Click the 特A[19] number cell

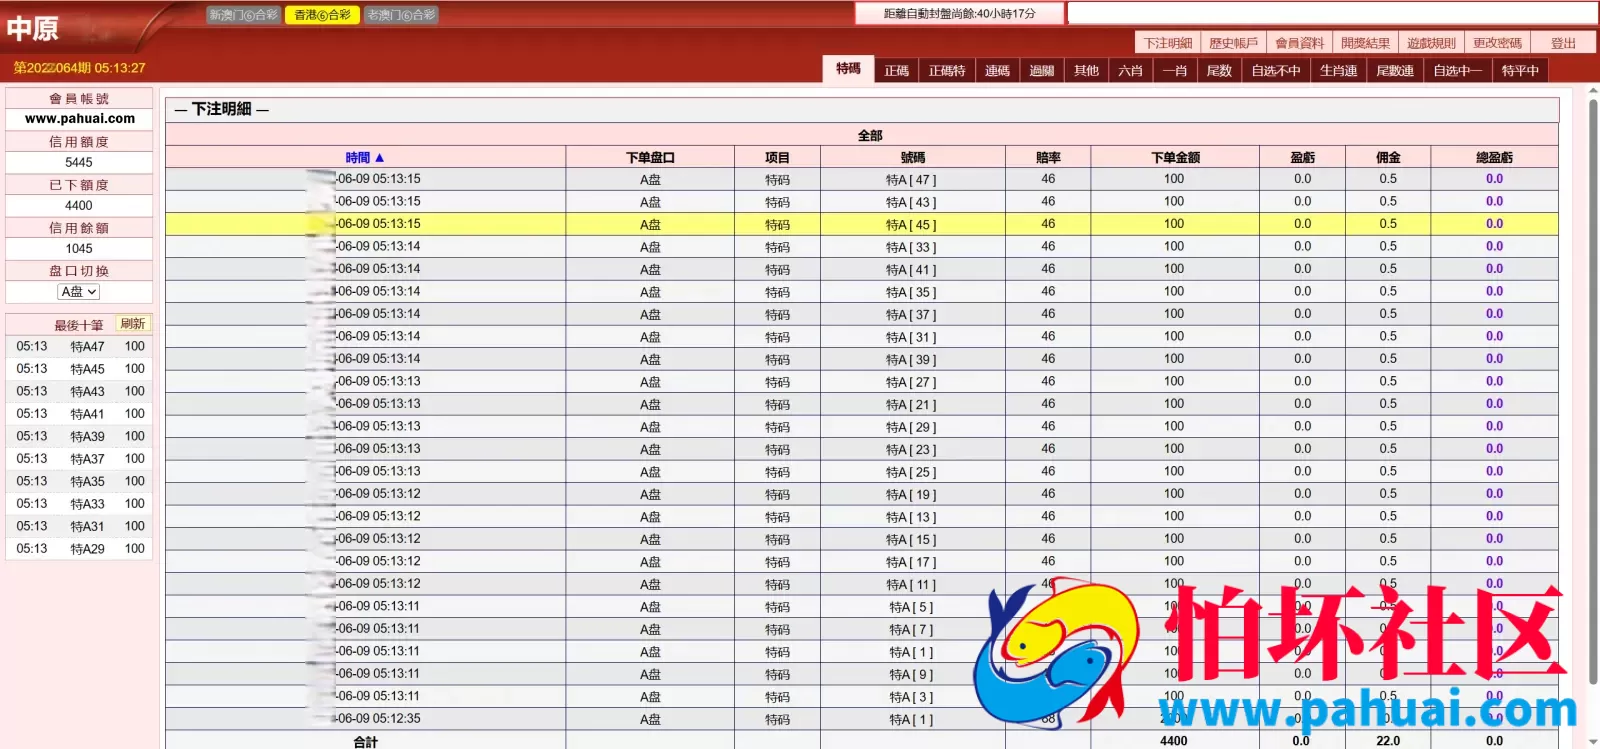911,494
